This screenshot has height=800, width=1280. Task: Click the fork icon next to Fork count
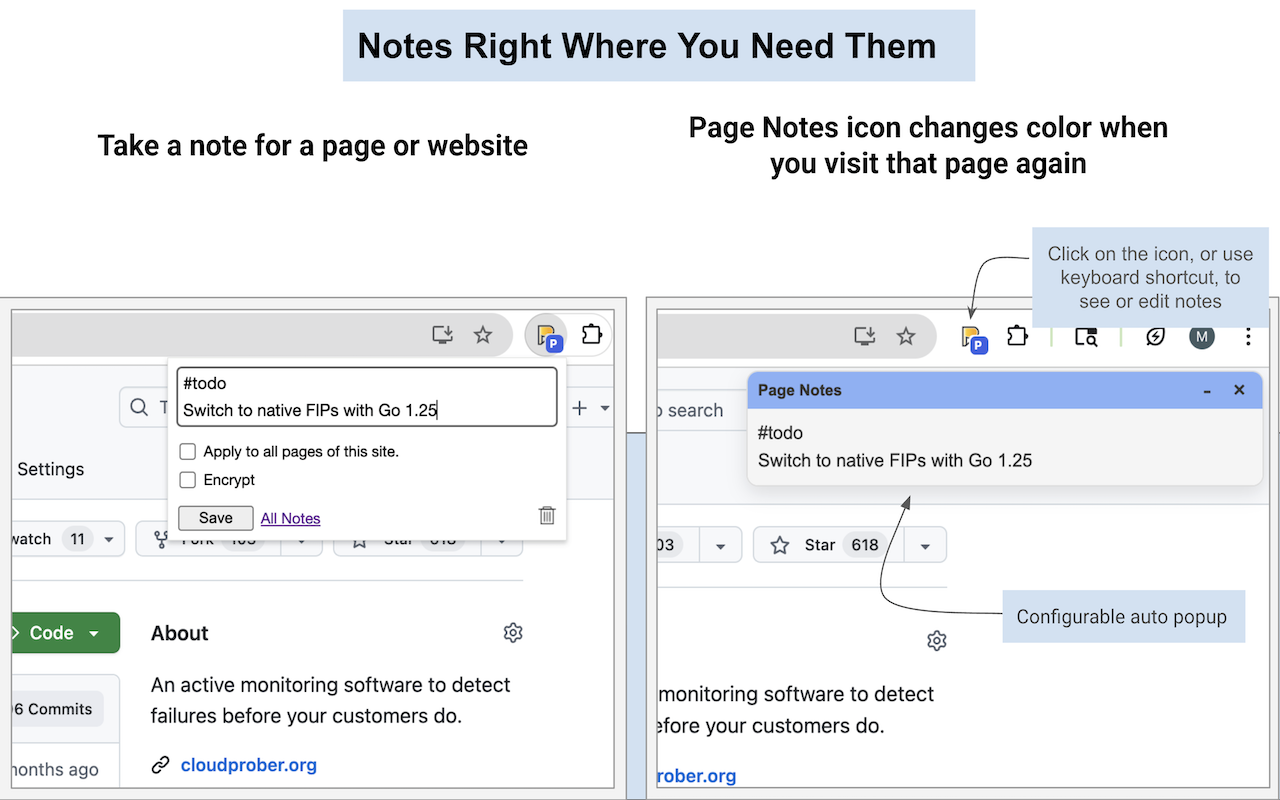pyautogui.click(x=163, y=538)
